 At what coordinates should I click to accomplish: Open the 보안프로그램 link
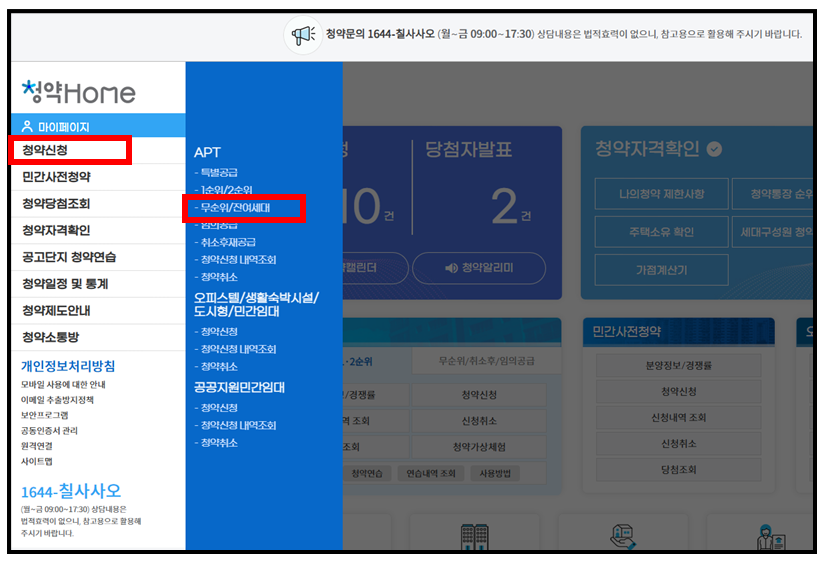pyautogui.click(x=45, y=415)
